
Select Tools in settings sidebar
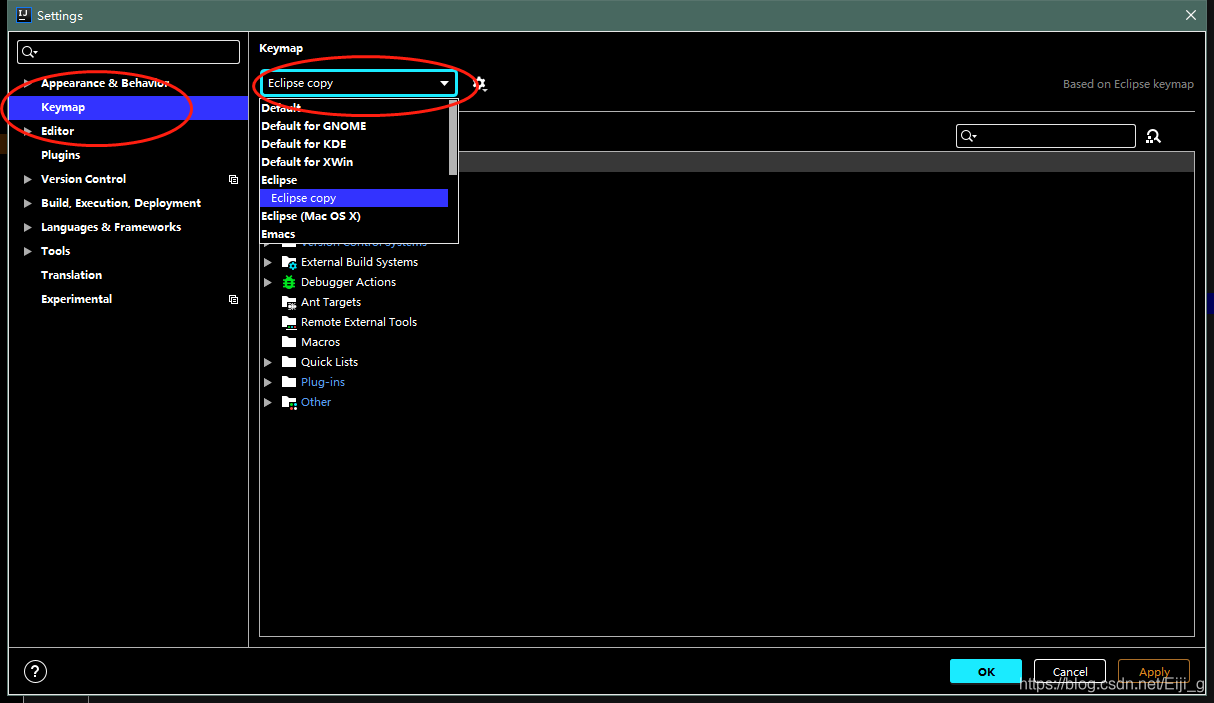tap(128, 251)
